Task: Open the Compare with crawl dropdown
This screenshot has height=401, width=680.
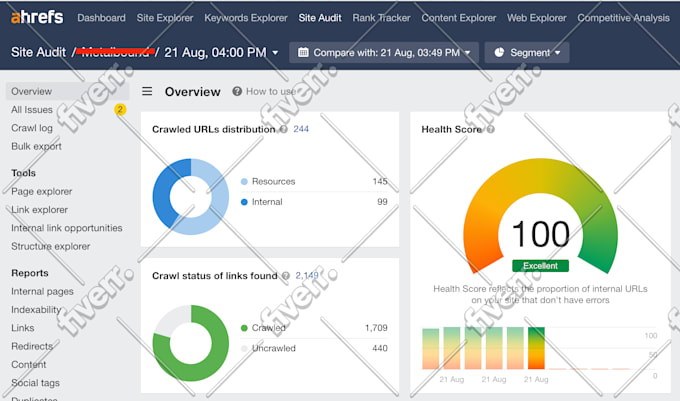Action: 384,52
